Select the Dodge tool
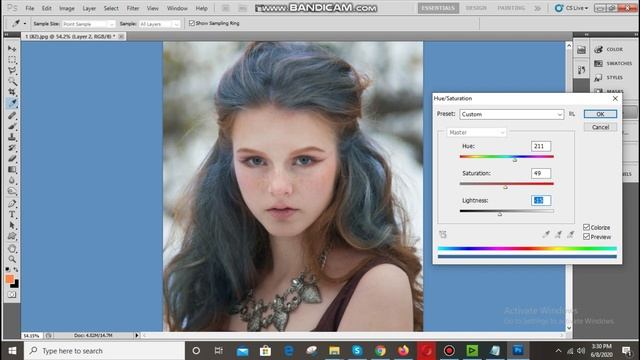This screenshot has width=640, height=360. point(12,191)
